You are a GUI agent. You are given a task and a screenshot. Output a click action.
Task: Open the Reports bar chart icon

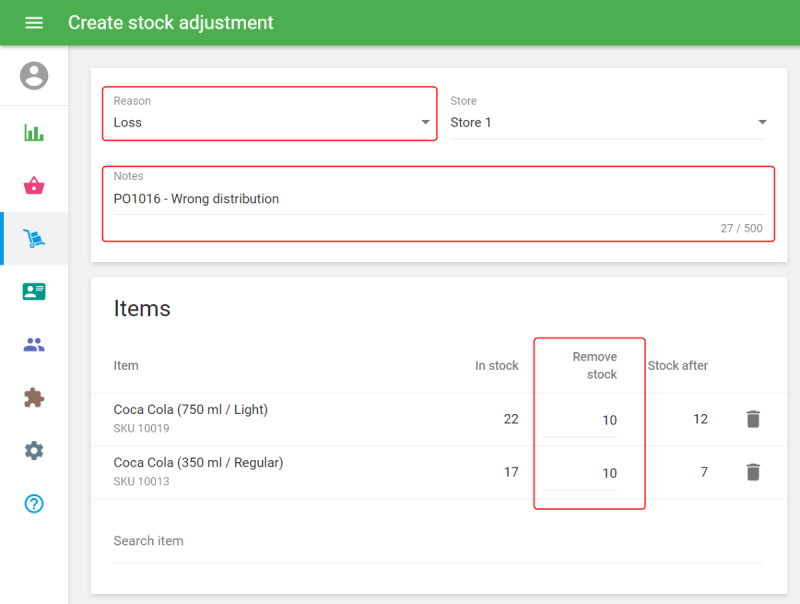coord(34,133)
